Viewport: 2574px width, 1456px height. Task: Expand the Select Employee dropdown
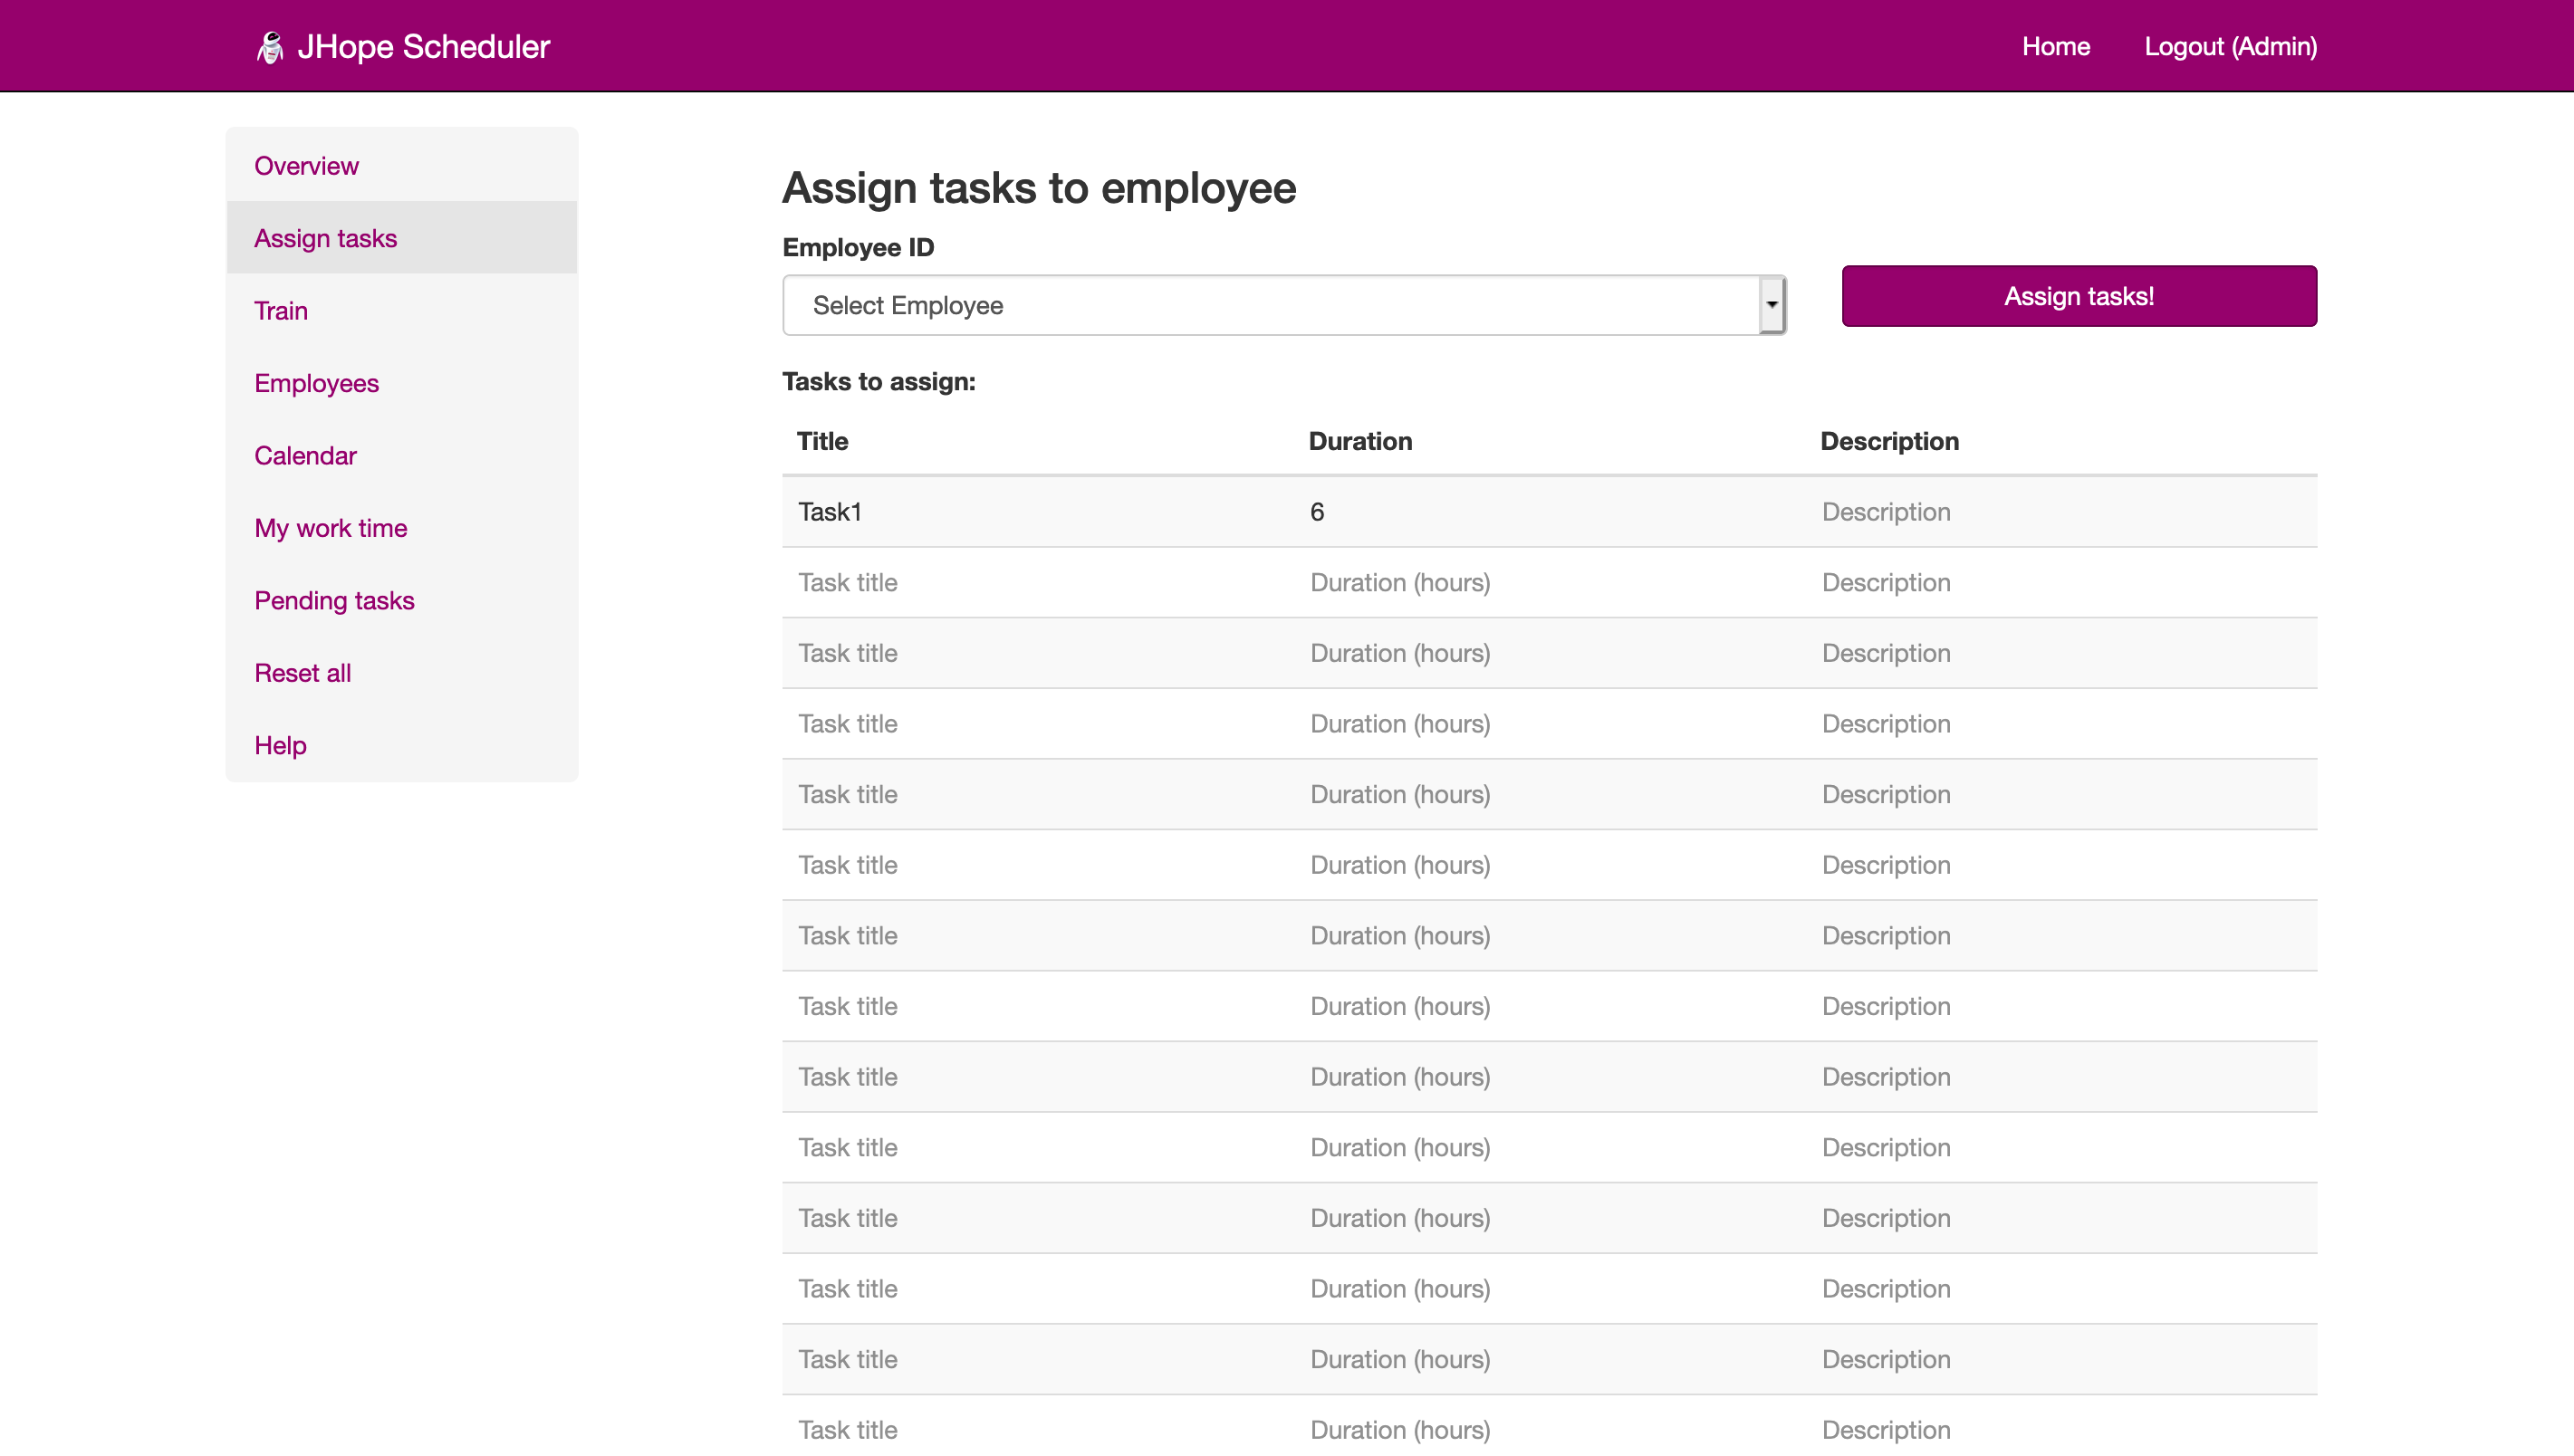pos(1284,306)
